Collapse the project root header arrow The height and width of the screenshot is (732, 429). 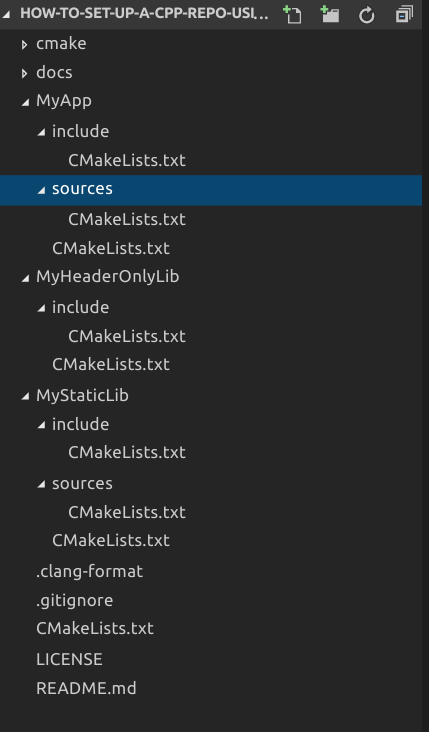coord(6,14)
